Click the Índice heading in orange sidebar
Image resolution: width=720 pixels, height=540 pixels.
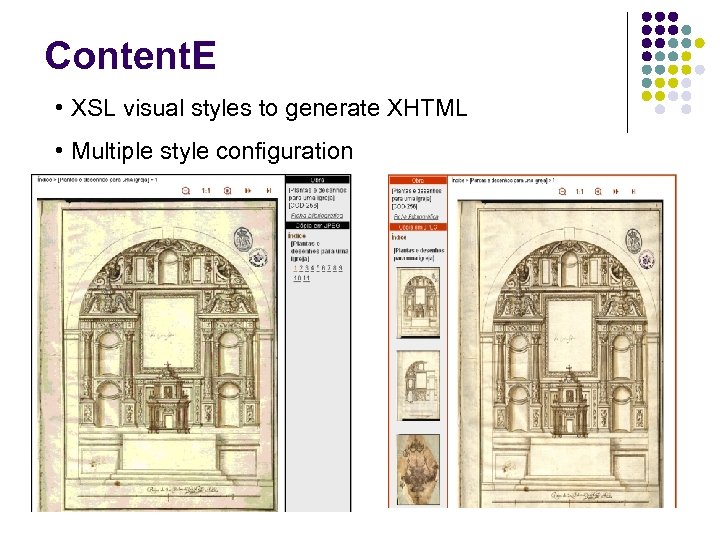(399, 237)
